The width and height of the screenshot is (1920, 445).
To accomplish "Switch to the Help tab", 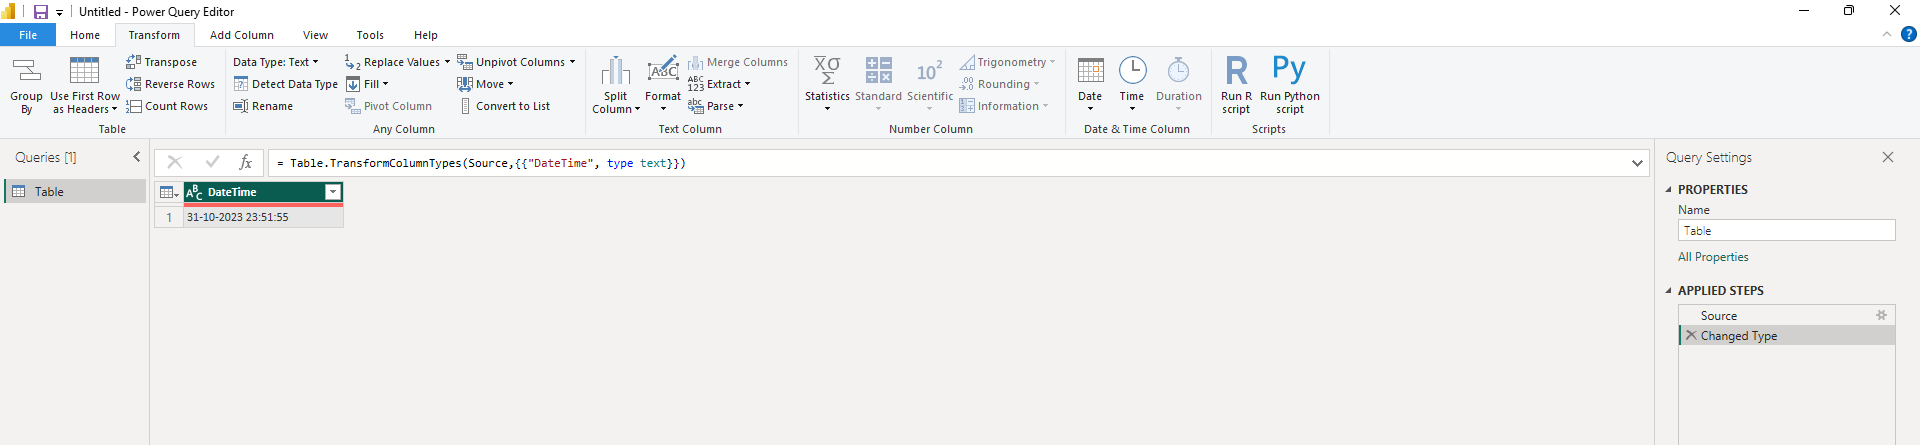I will point(426,35).
